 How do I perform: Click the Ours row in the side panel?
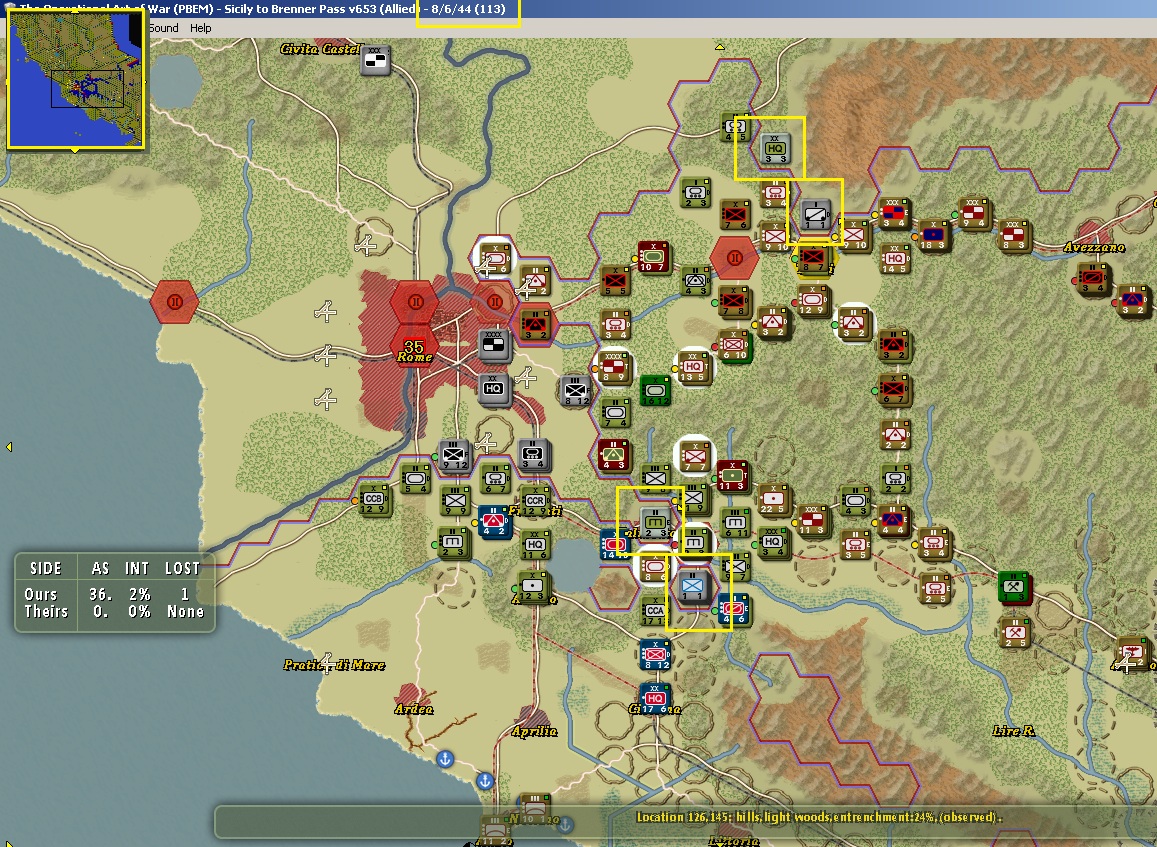pos(114,594)
